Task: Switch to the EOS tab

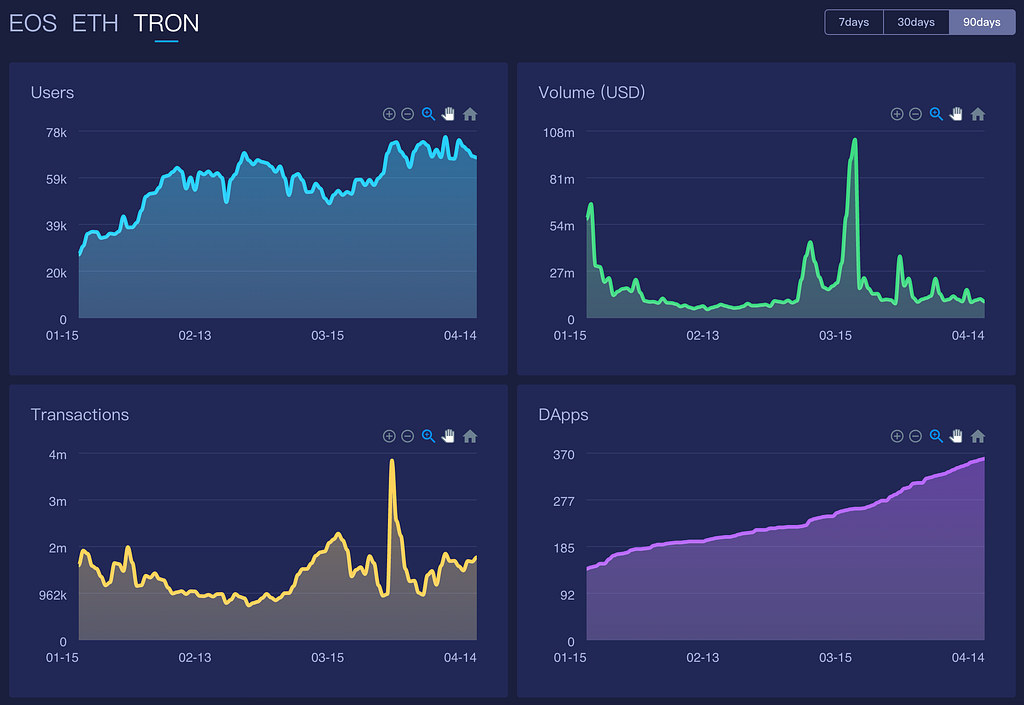Action: [33, 24]
